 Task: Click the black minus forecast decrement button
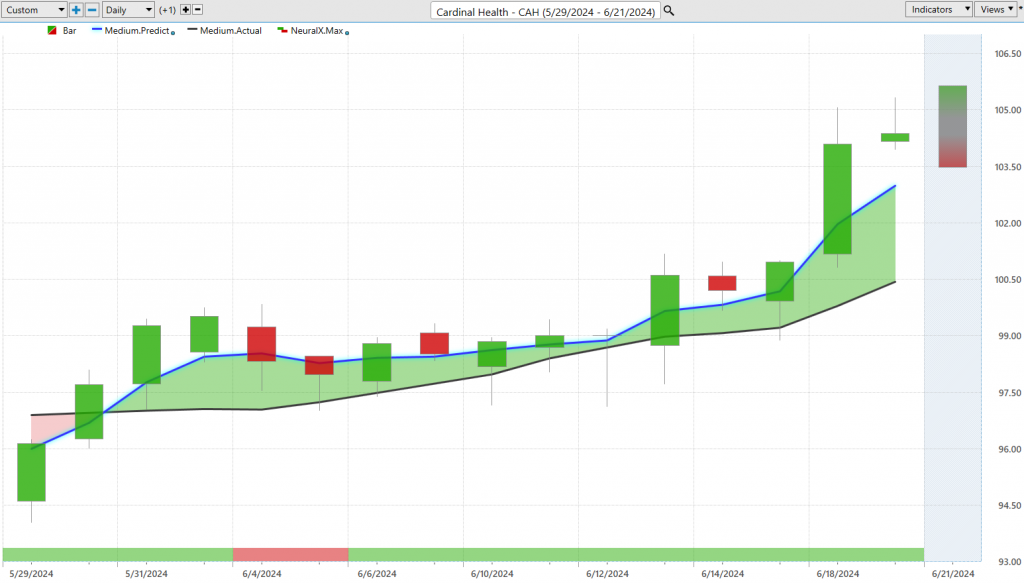point(197,10)
